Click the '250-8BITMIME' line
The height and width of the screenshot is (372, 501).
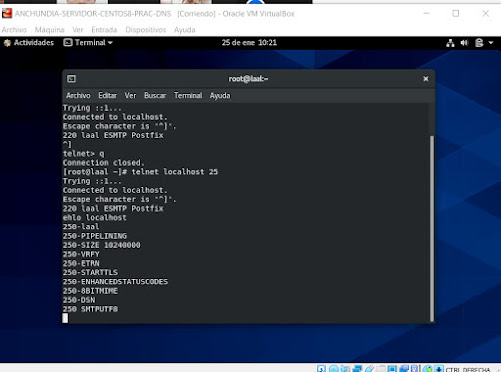pos(90,291)
